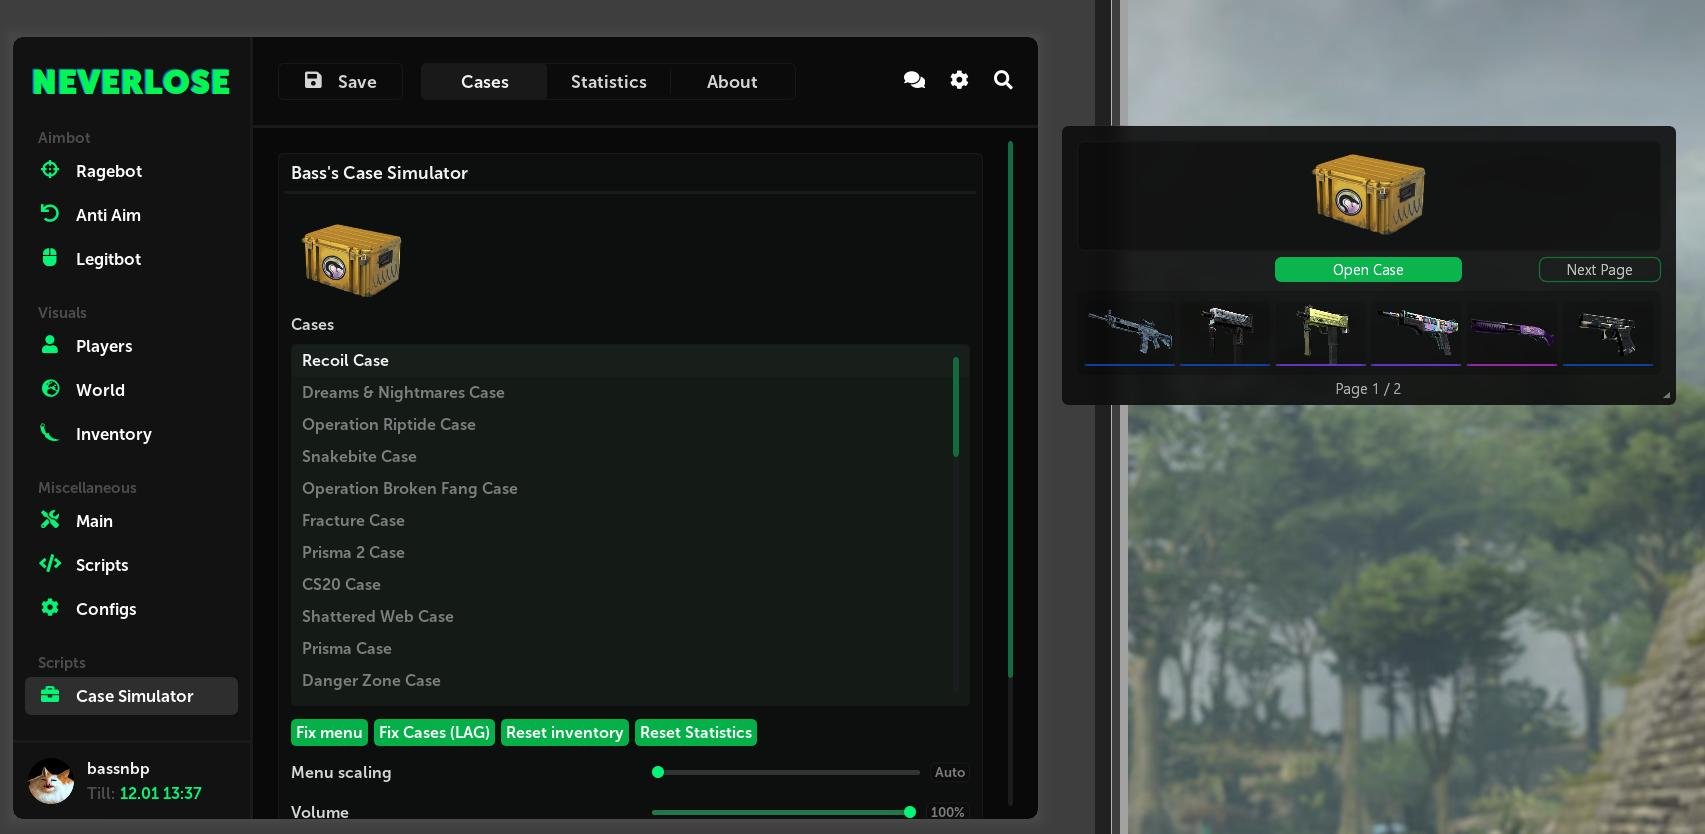Click Reset Statistics button
The image size is (1705, 834).
pyautogui.click(x=696, y=732)
